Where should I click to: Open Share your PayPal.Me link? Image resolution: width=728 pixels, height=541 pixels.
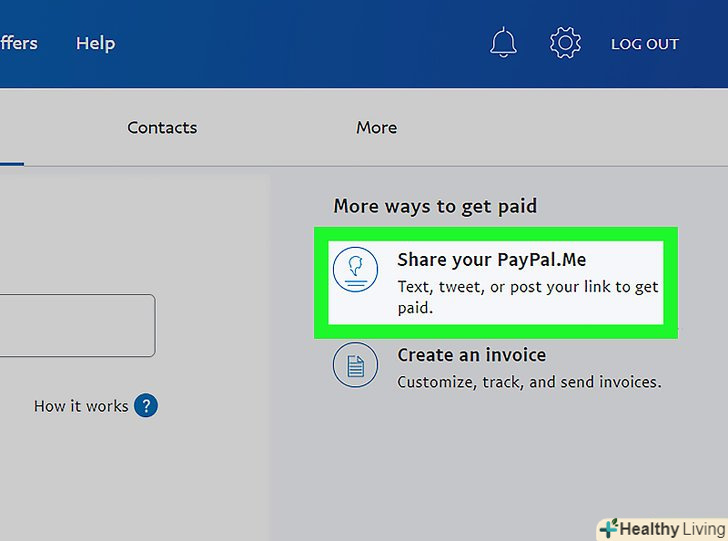click(492, 260)
